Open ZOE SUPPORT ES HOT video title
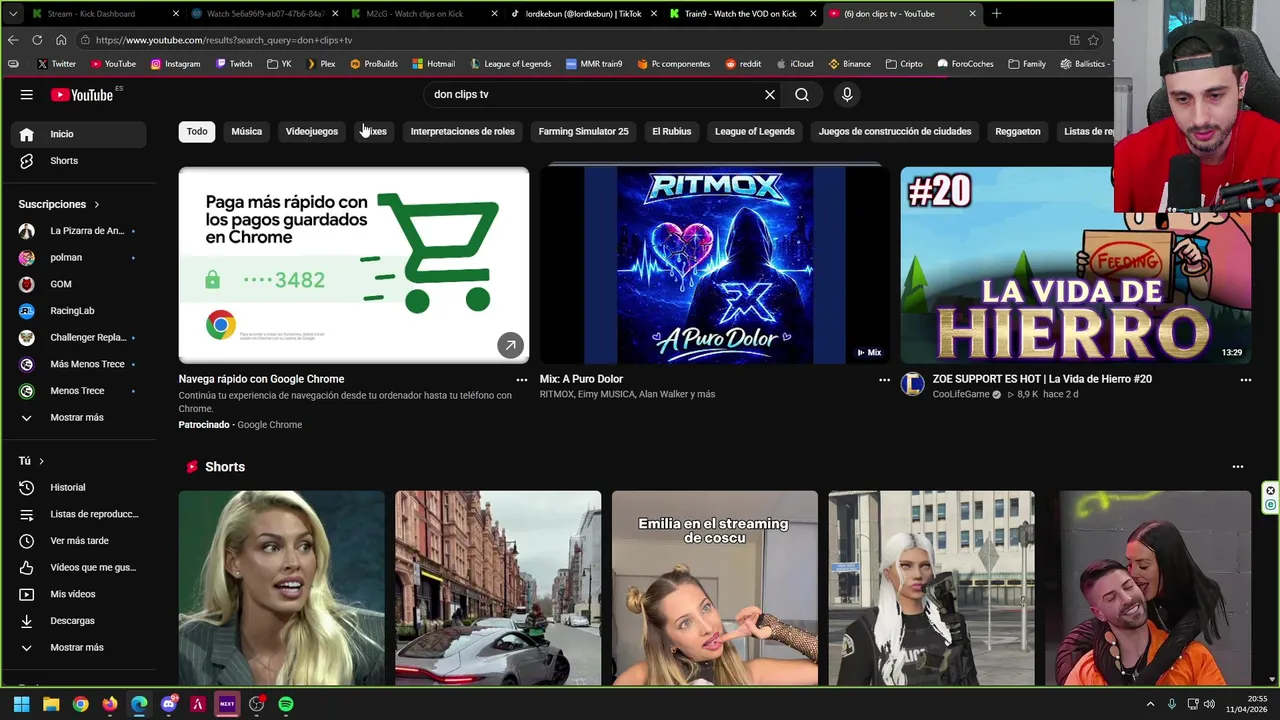Screen dimensions: 1280x720 click(1042, 379)
